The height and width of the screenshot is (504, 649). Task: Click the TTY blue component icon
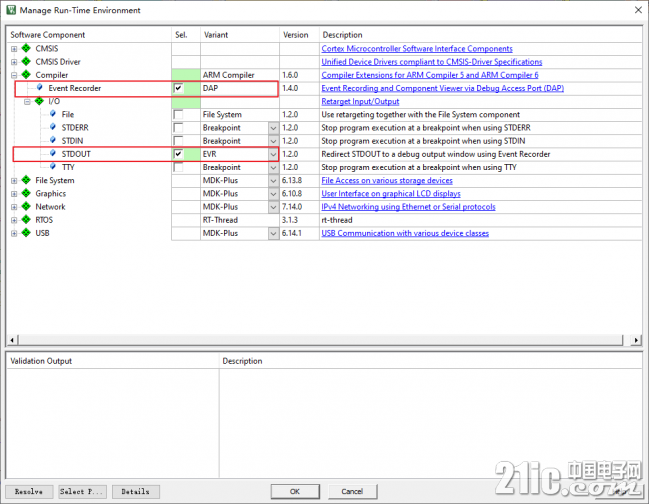pyautogui.click(x=53, y=167)
